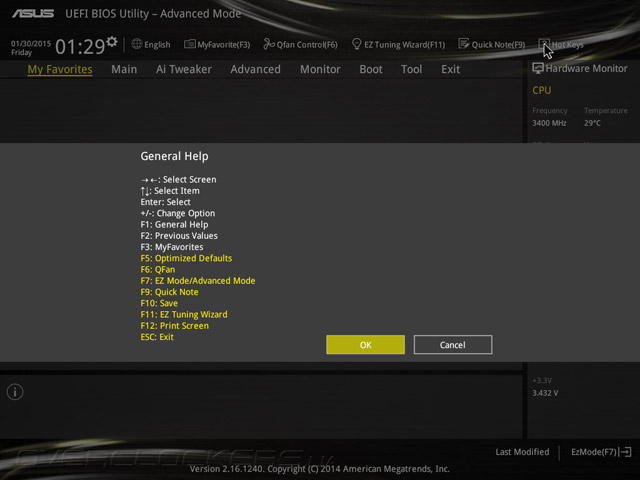Click the Hardware Monitor title text
This screenshot has width=640, height=480.
click(x=587, y=69)
